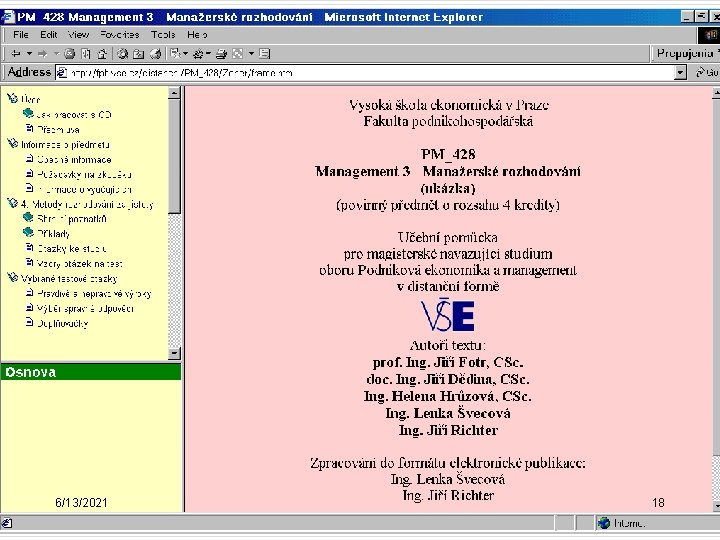Open Doplňovačky in the tree
Viewport: 720px width, 540px height.
(x=62, y=324)
